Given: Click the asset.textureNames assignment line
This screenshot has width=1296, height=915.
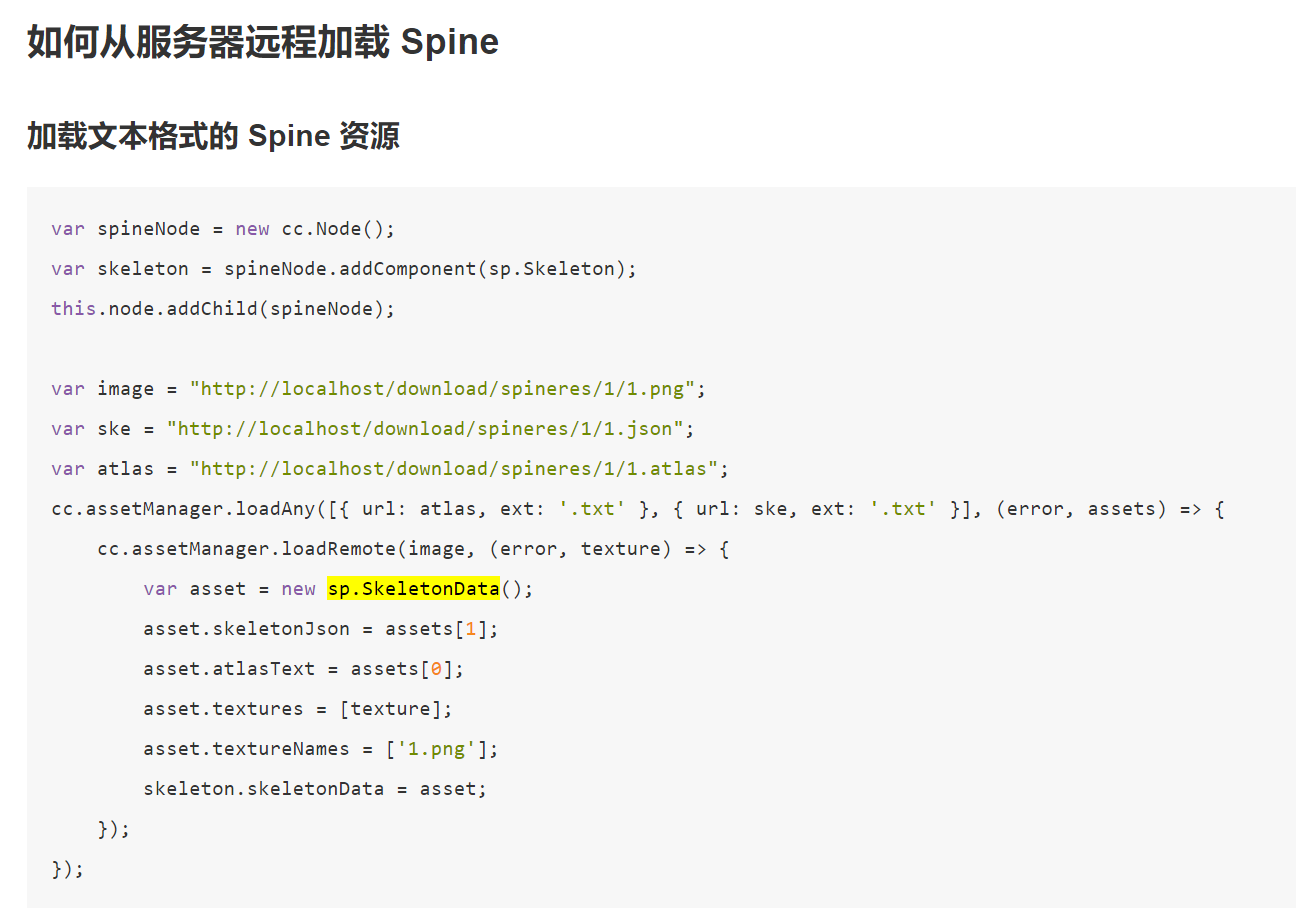Looking at the screenshot, I should [320, 749].
